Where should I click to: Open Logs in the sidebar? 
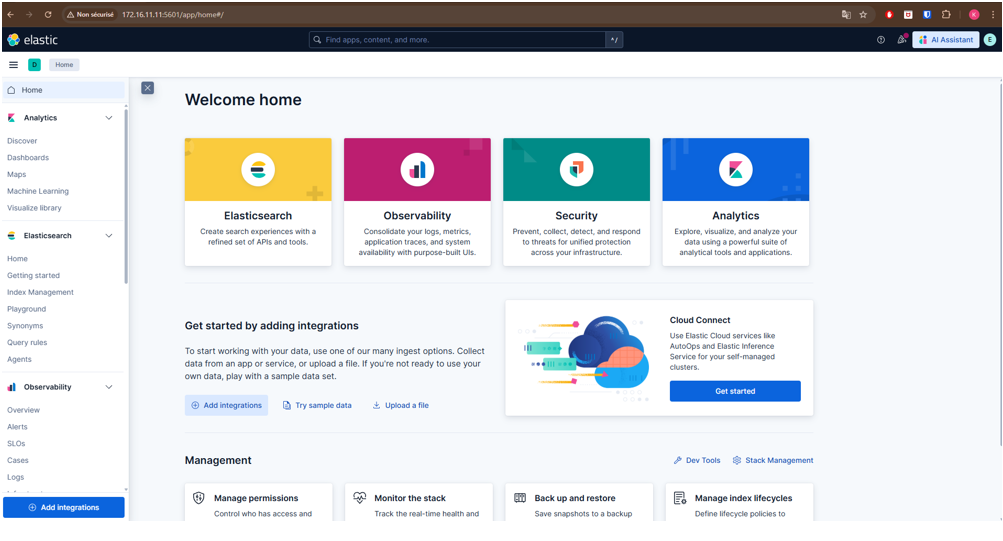pyautogui.click(x=15, y=477)
